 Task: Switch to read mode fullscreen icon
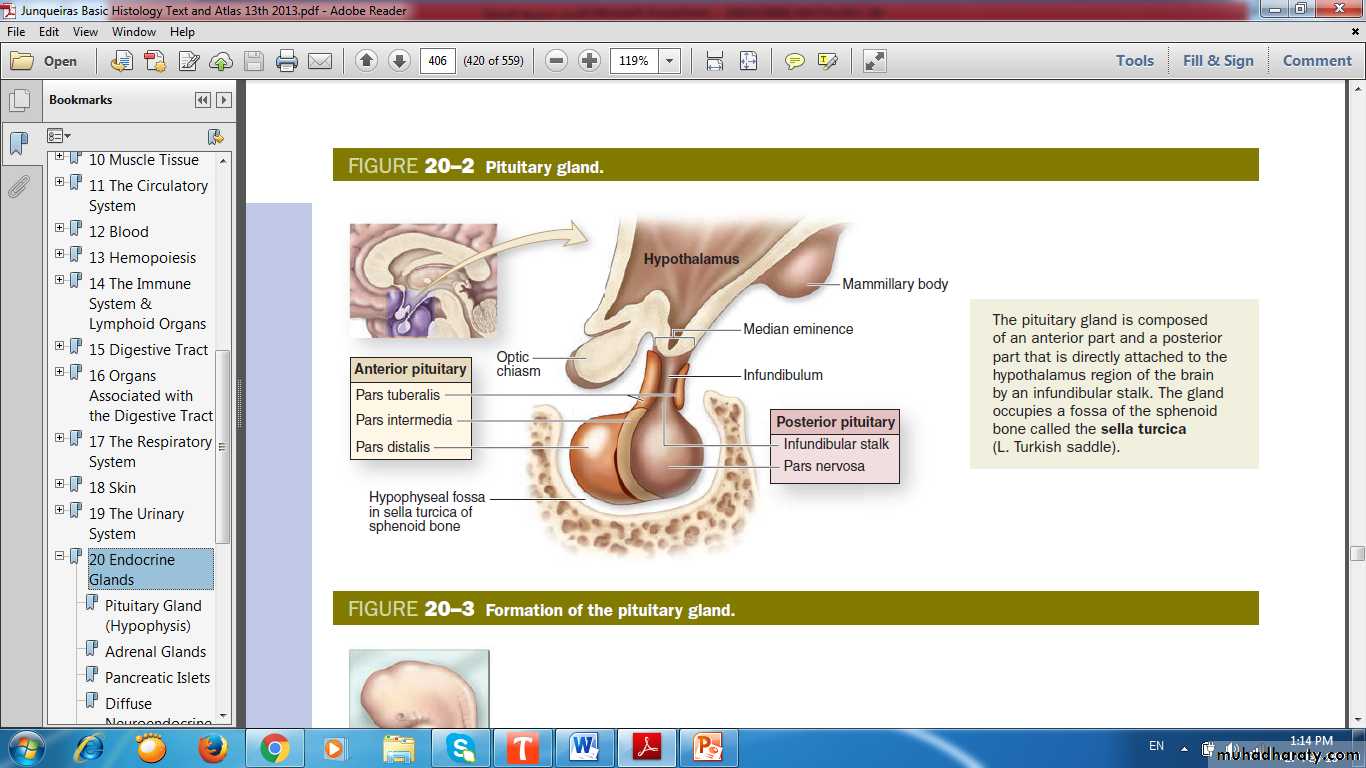pos(875,61)
